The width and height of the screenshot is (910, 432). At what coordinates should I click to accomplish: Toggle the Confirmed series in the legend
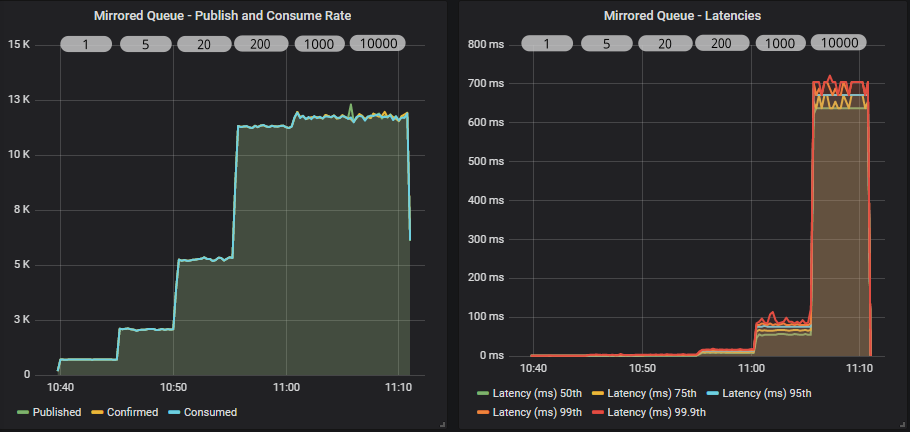point(131,412)
